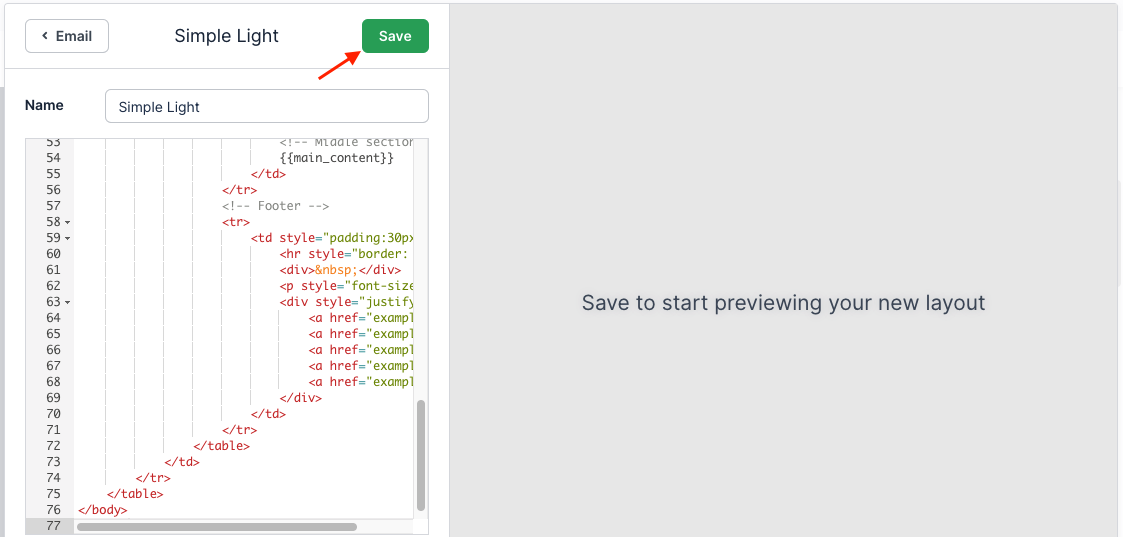Click the </tr> tag on line 74
This screenshot has height=537, width=1123.
[x=153, y=478]
